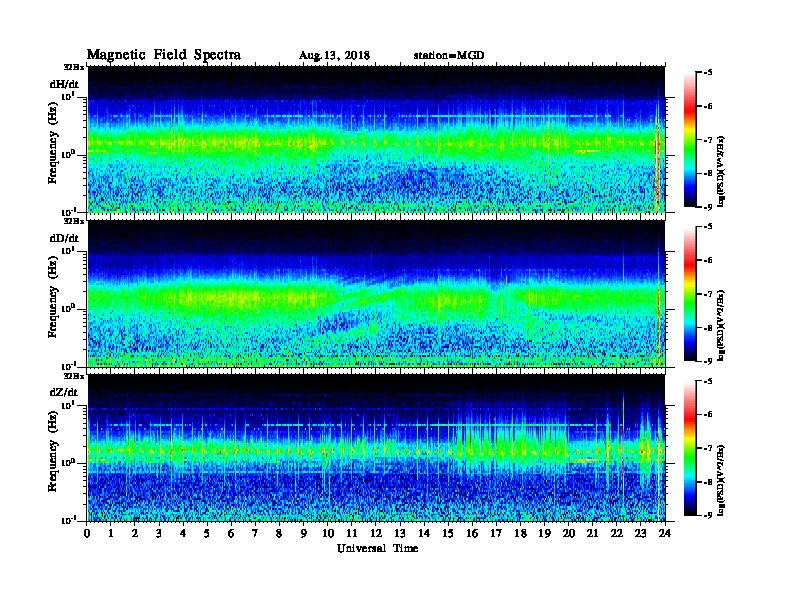The height and width of the screenshot is (612, 792).
Task: Click the '-9' tick on dH/dt color bar
Action: [x=707, y=207]
